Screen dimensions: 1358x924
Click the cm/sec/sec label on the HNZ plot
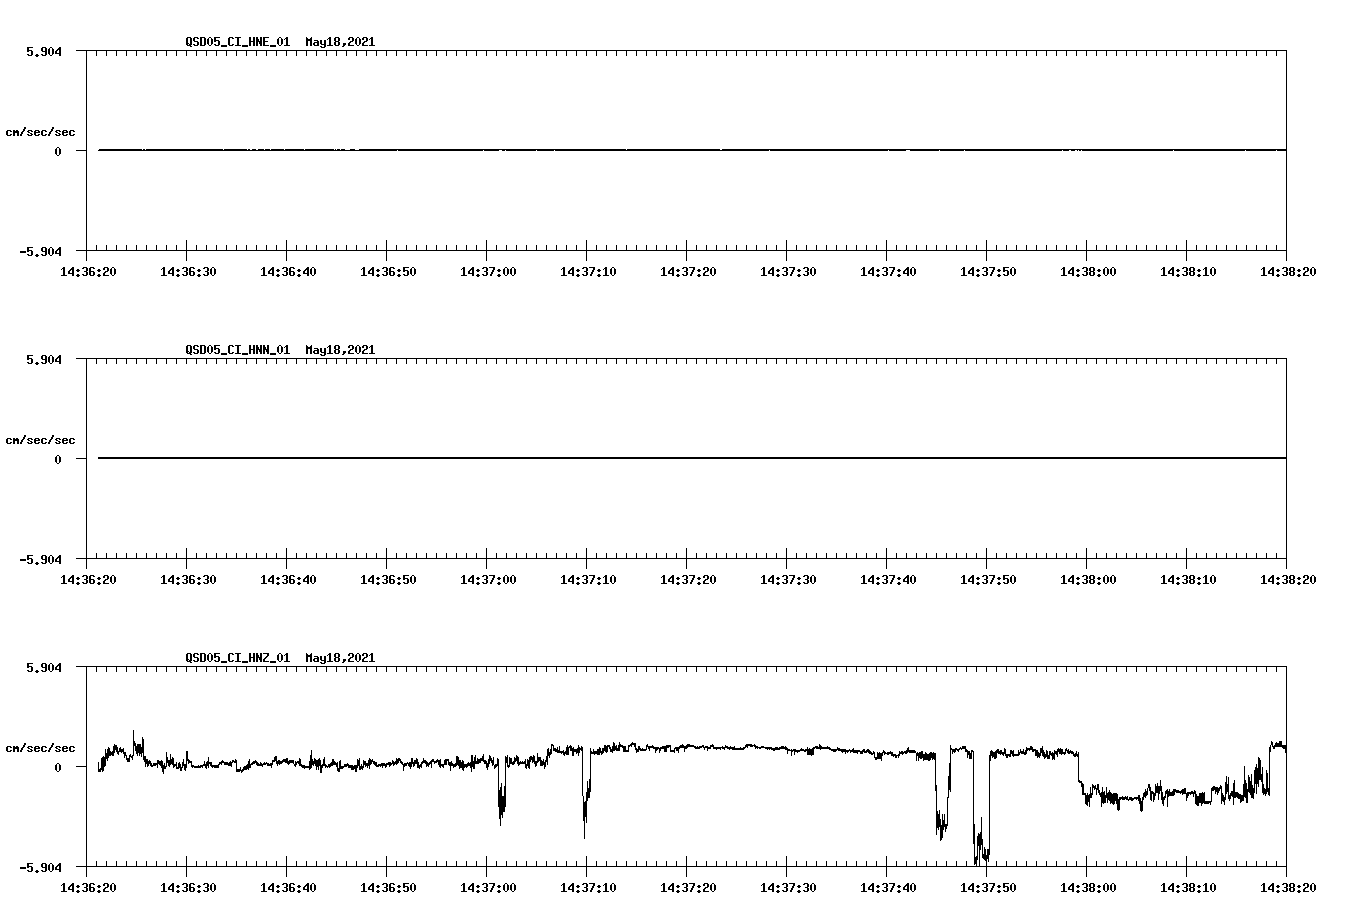(42, 747)
